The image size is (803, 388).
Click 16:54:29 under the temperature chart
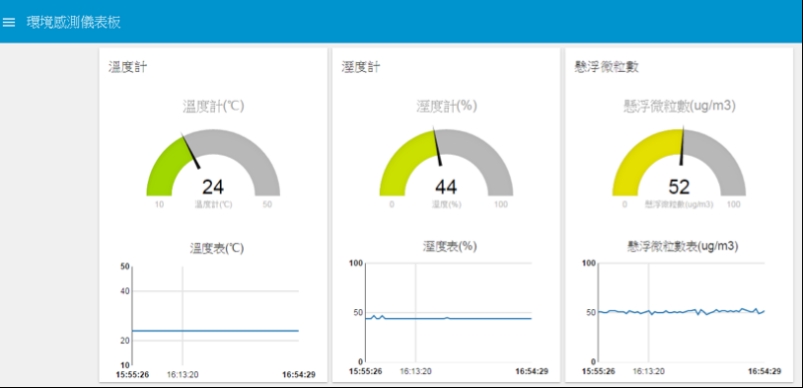[x=299, y=375]
